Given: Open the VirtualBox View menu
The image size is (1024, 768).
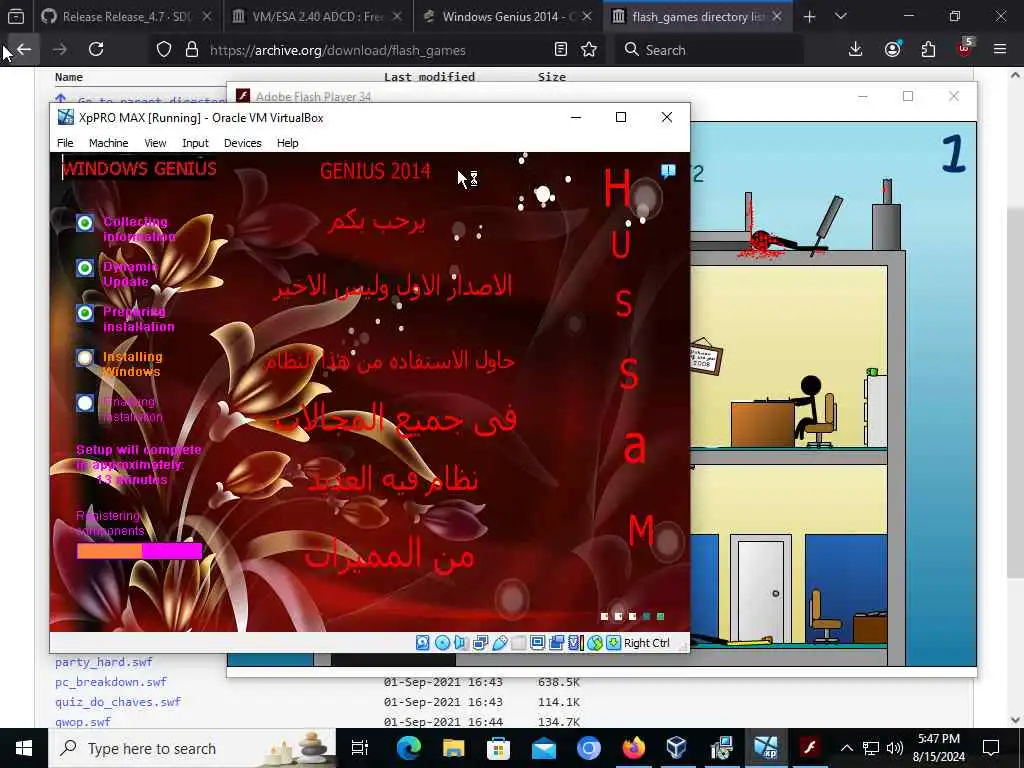Looking at the screenshot, I should 155,143.
